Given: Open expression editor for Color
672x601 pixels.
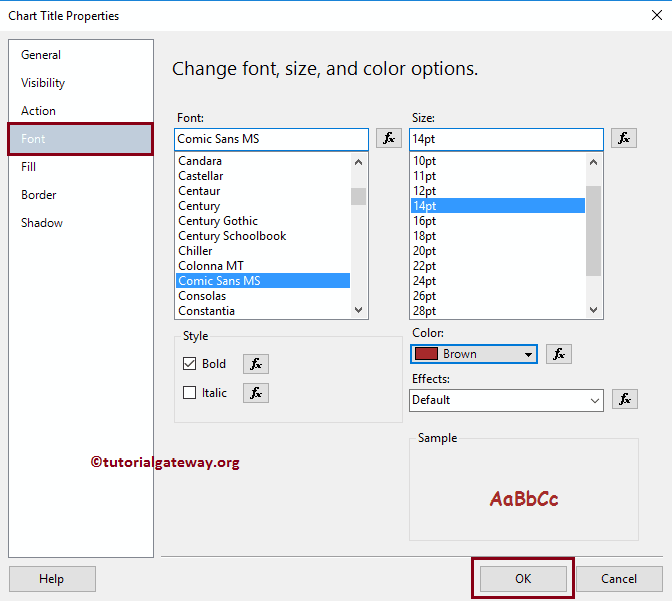Looking at the screenshot, I should [558, 354].
